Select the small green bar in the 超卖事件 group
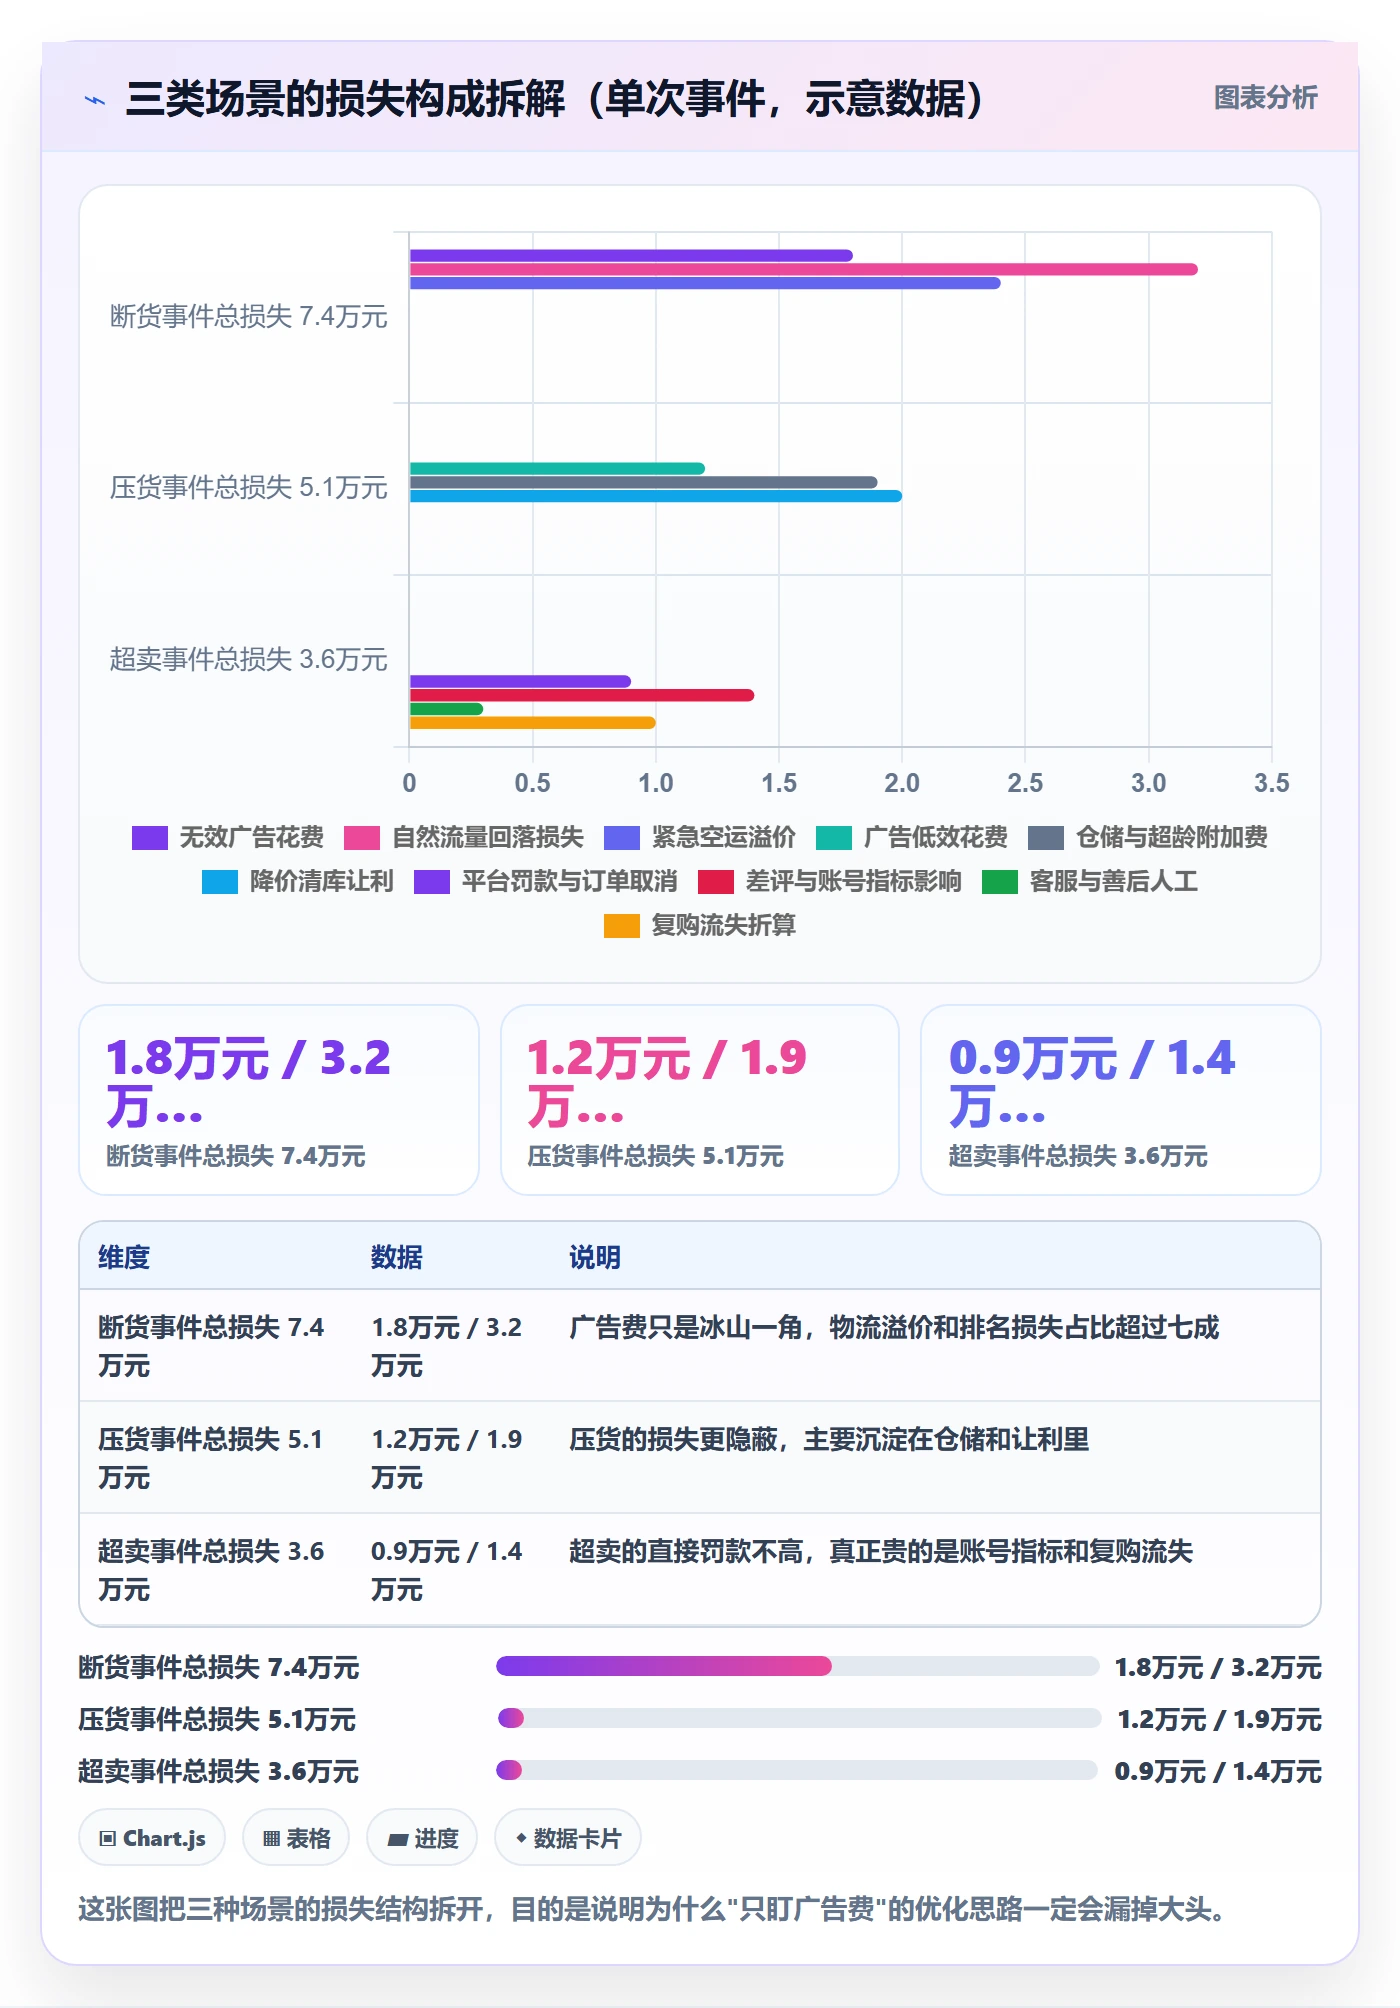The height and width of the screenshot is (2008, 1400). coord(447,709)
